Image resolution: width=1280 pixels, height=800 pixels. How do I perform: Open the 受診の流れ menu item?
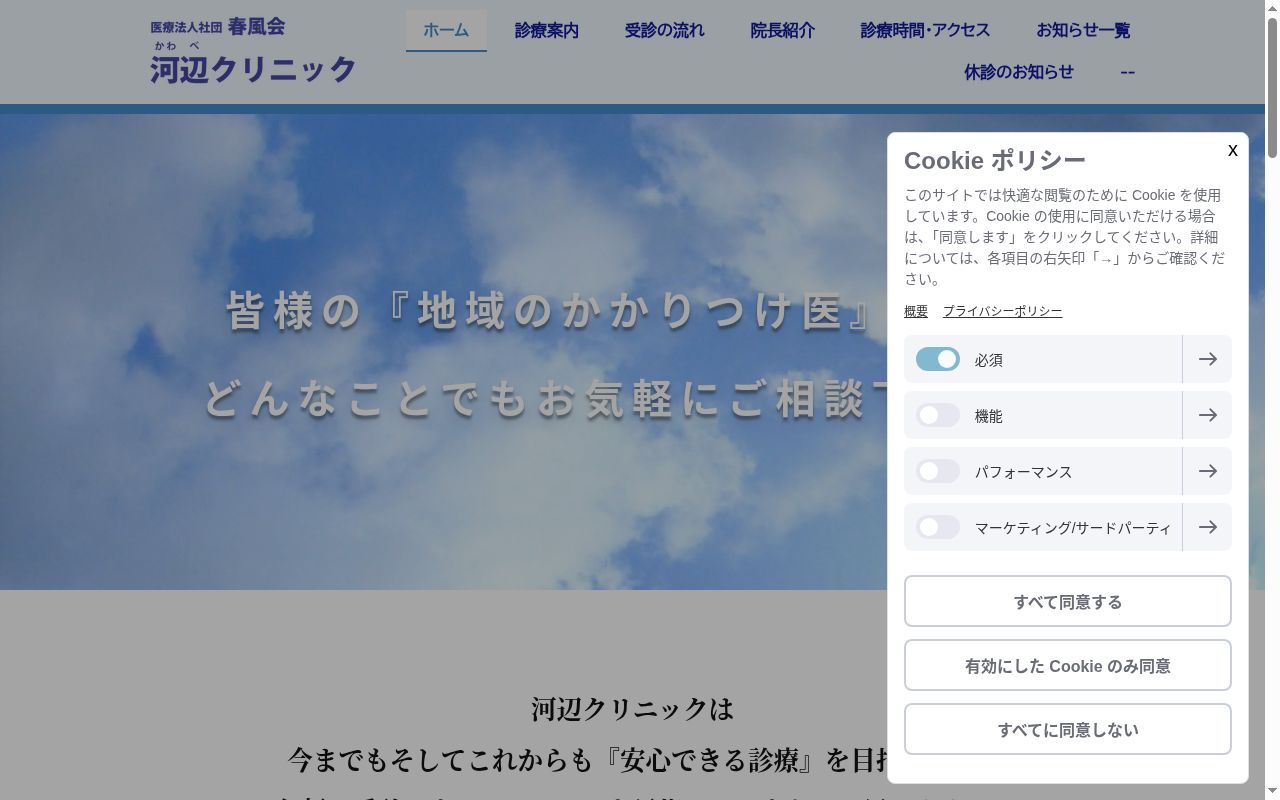(x=665, y=30)
